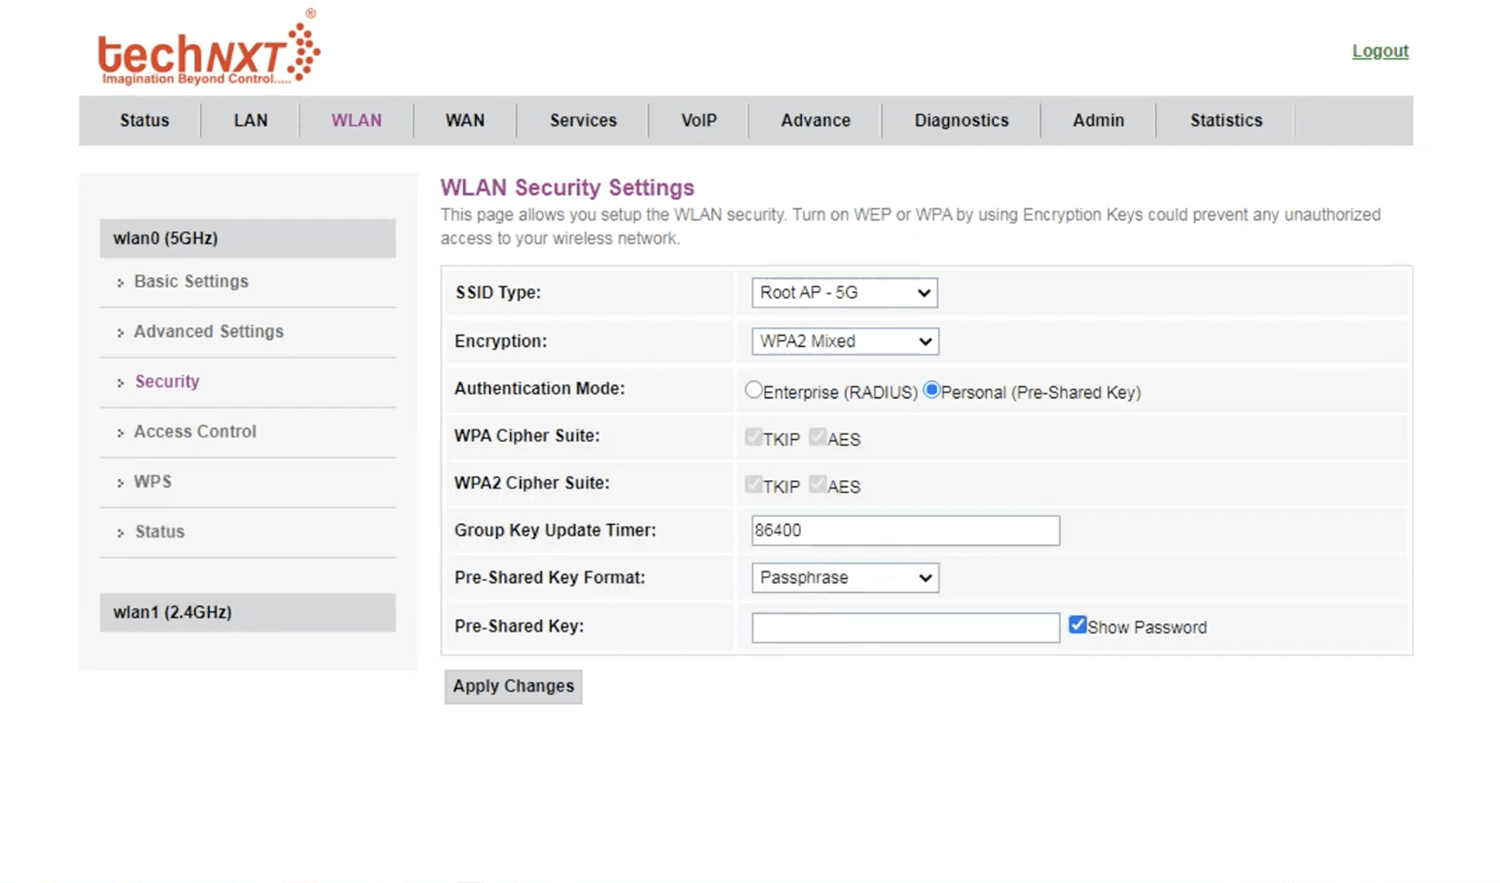Open Basic Settings in the sidebar

191,282
